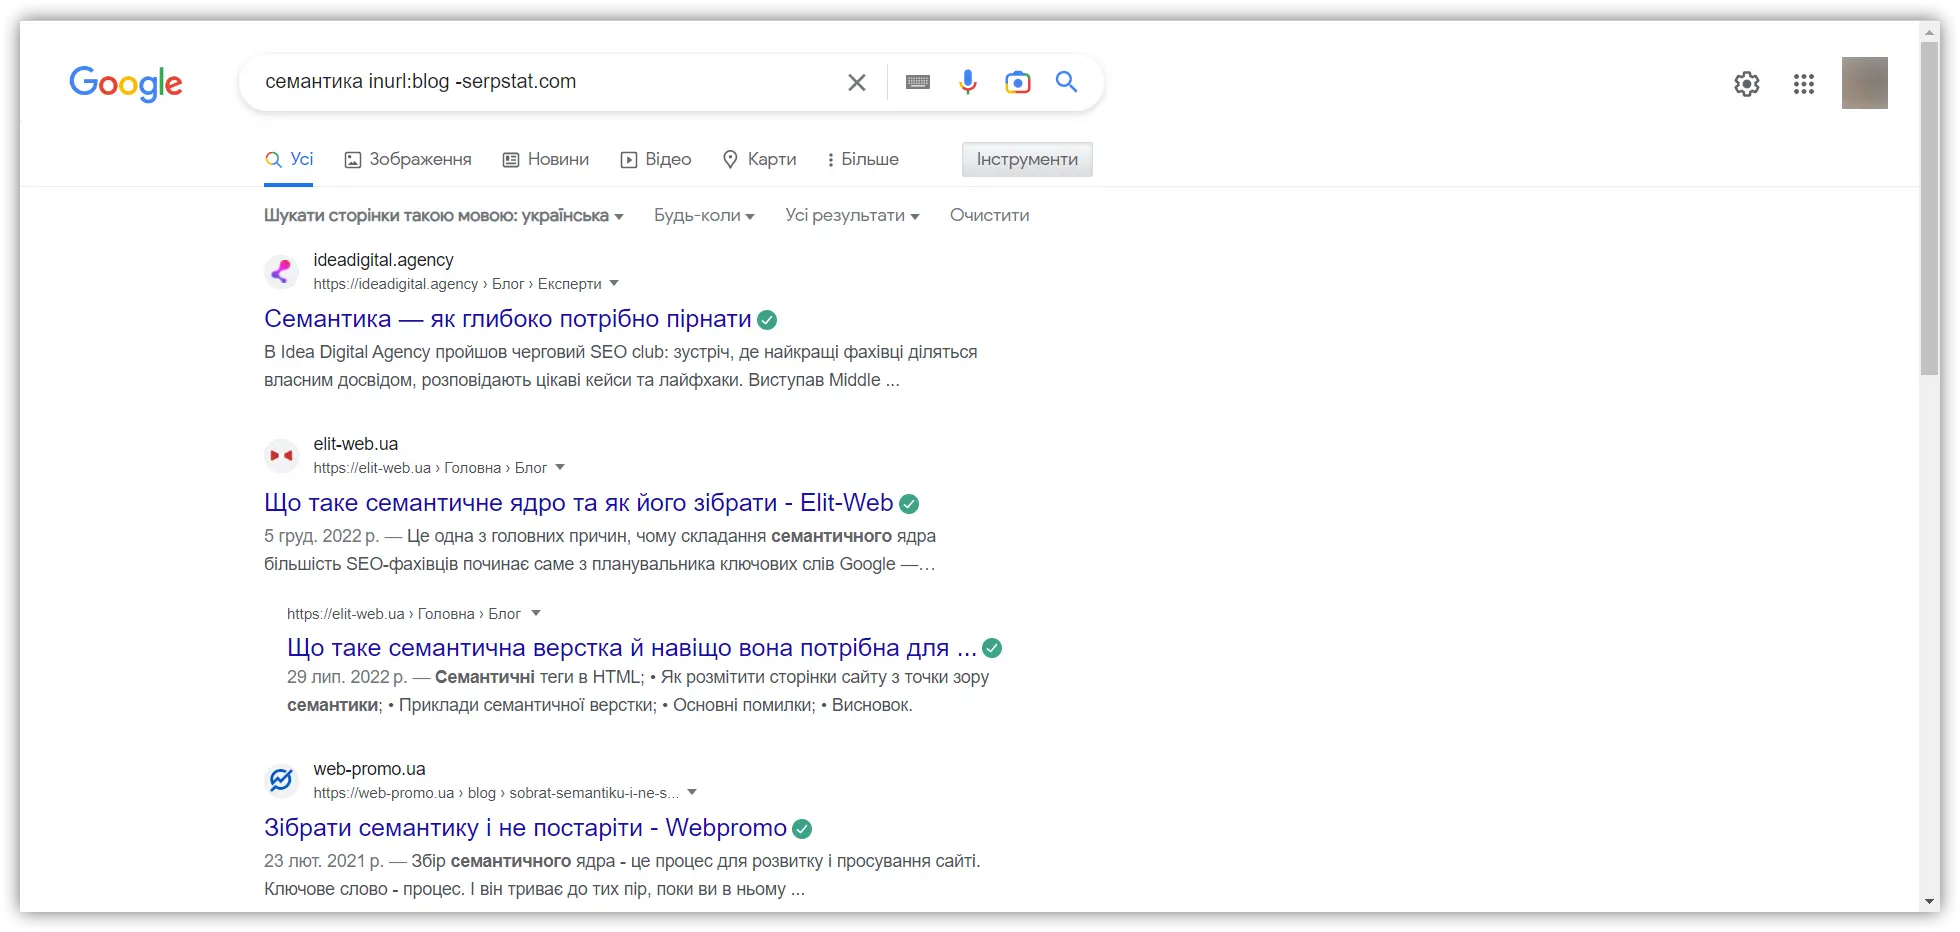Open Google apps grid icon
This screenshot has height=932, width=1960.
pos(1804,84)
